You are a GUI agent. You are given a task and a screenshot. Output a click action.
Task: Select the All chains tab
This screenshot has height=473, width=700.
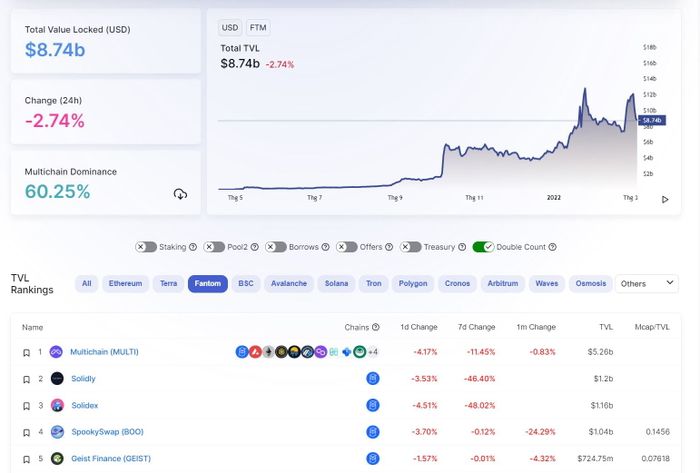click(x=87, y=284)
